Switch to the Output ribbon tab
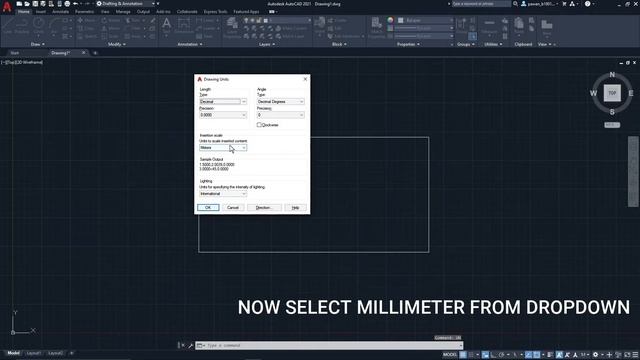 (x=143, y=12)
